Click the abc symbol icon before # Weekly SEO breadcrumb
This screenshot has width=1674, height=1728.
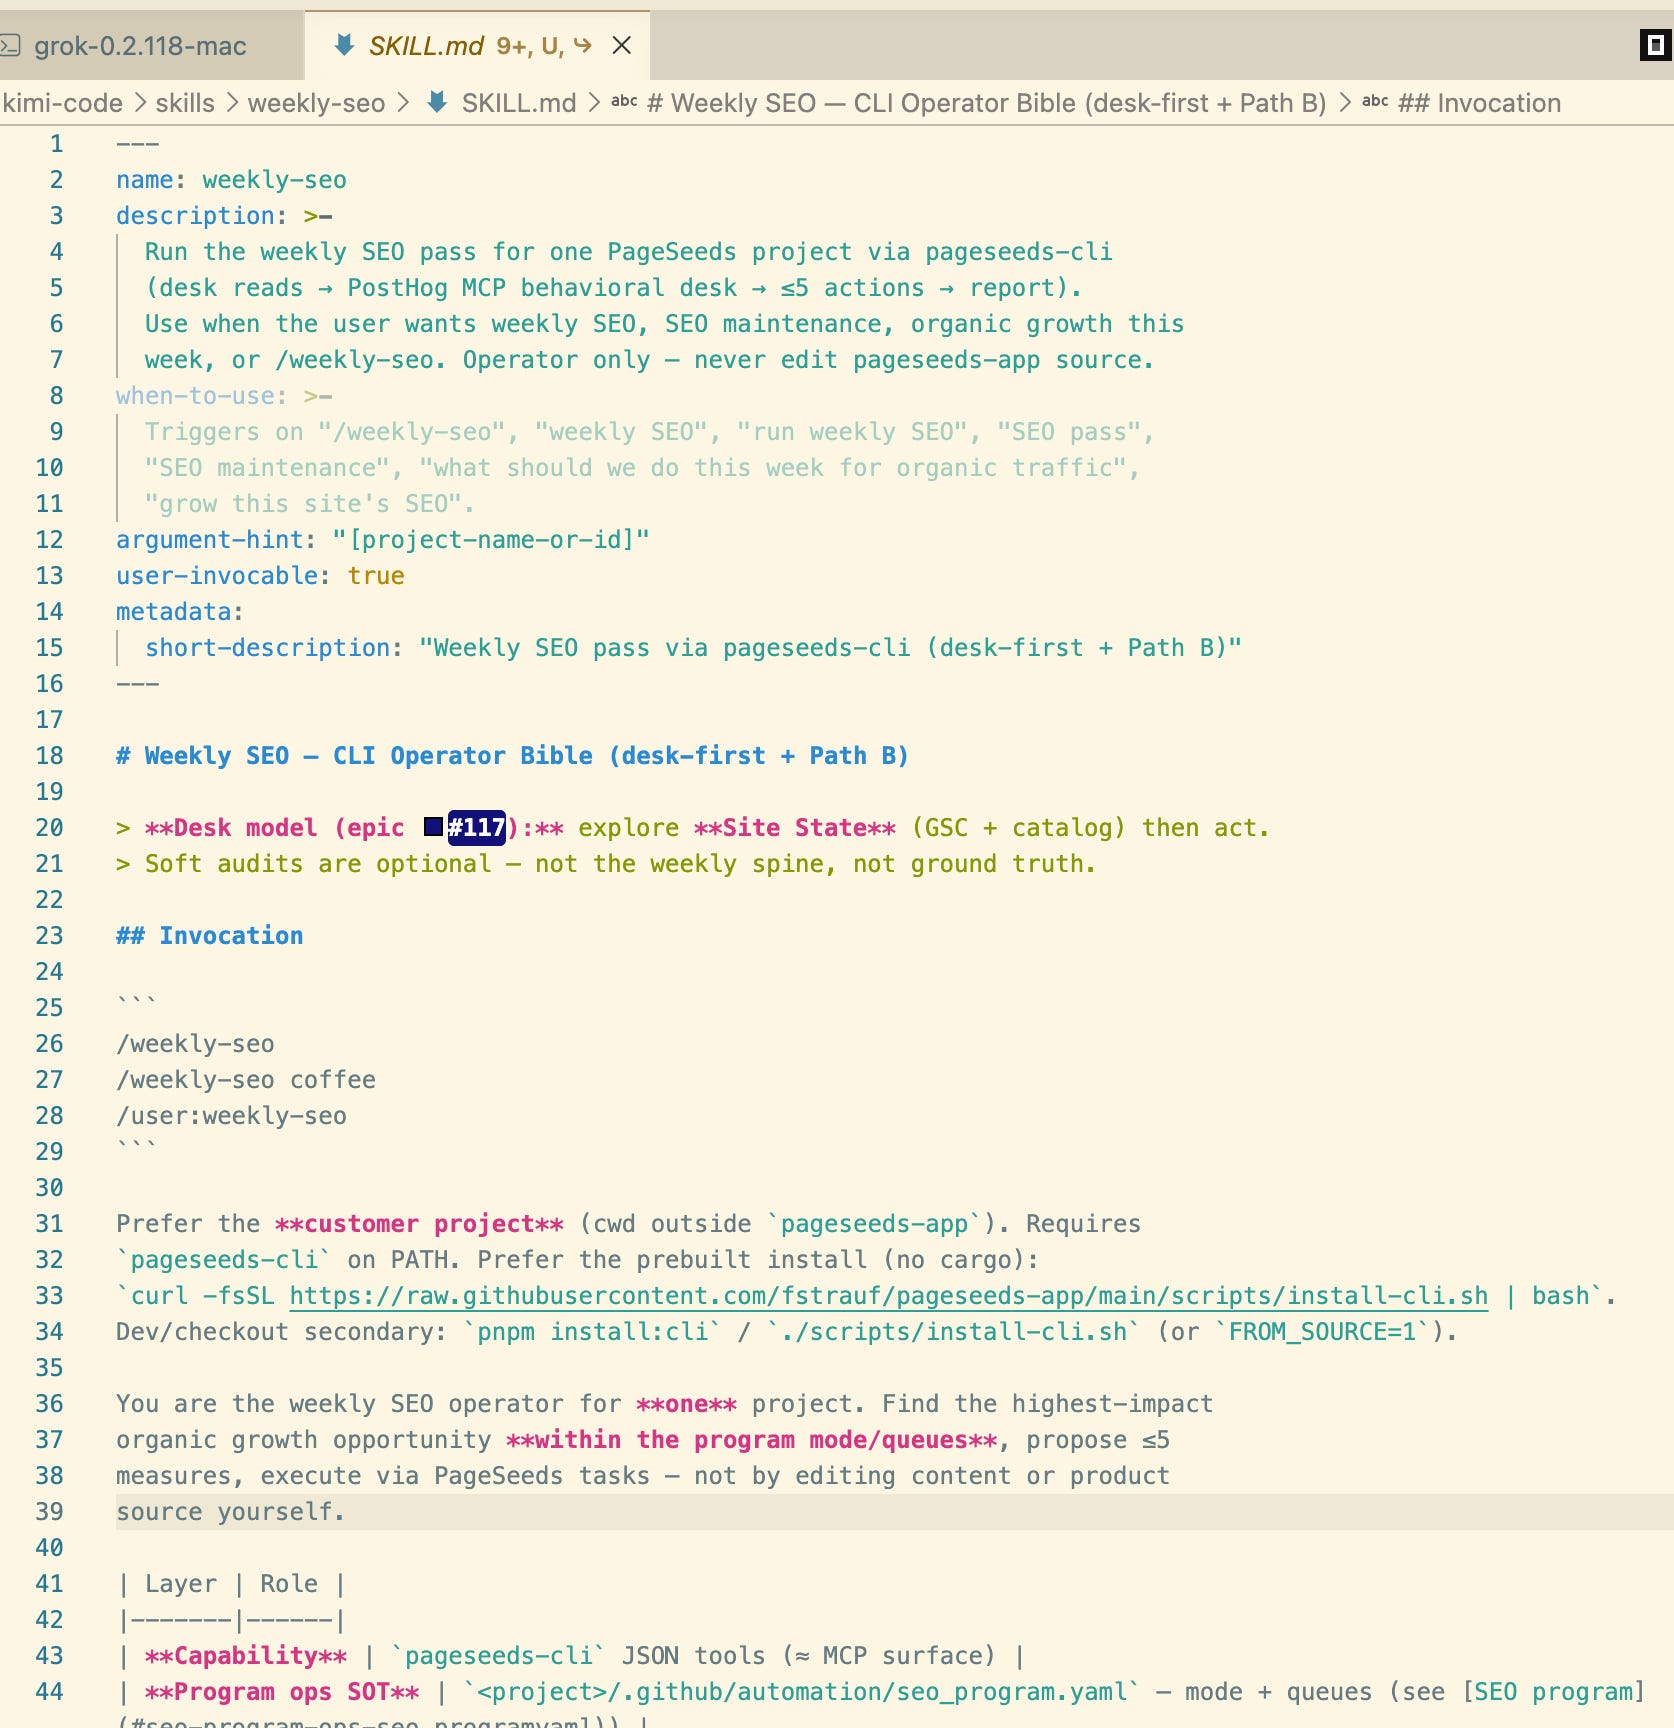click(624, 101)
